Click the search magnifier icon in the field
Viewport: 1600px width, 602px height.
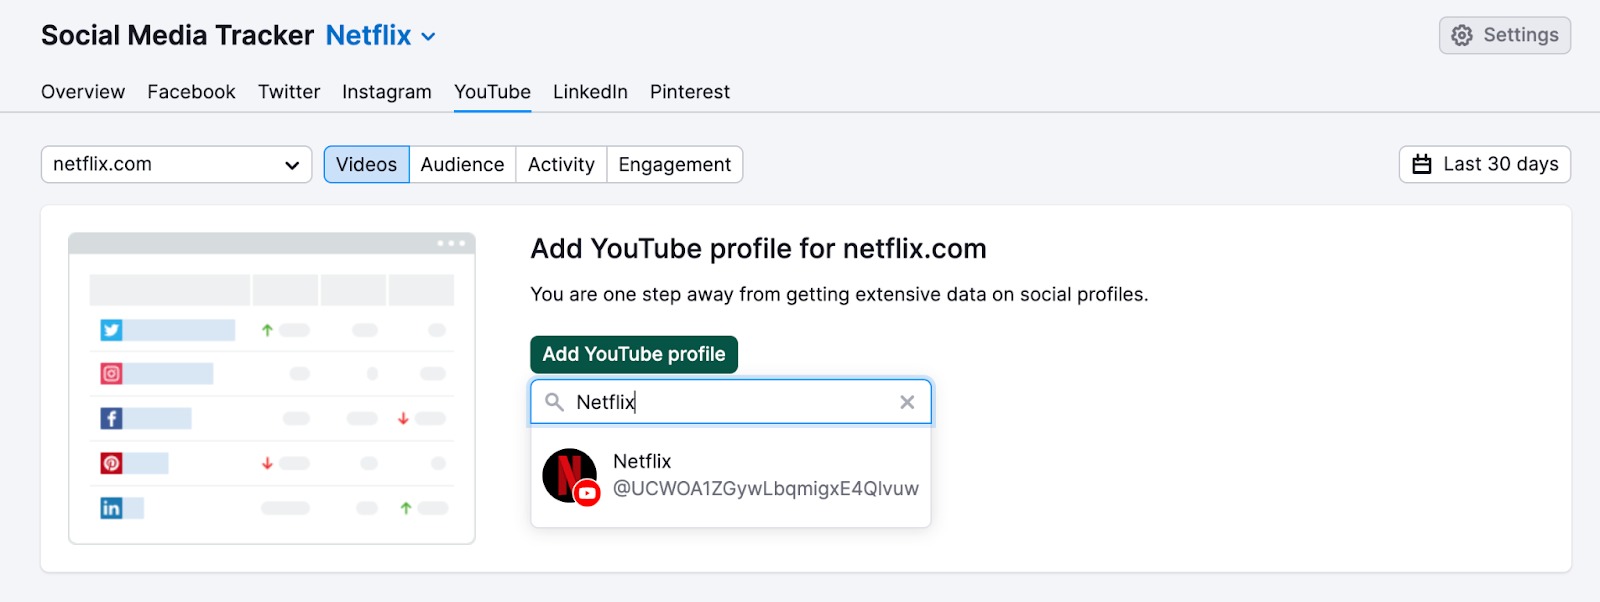(554, 402)
